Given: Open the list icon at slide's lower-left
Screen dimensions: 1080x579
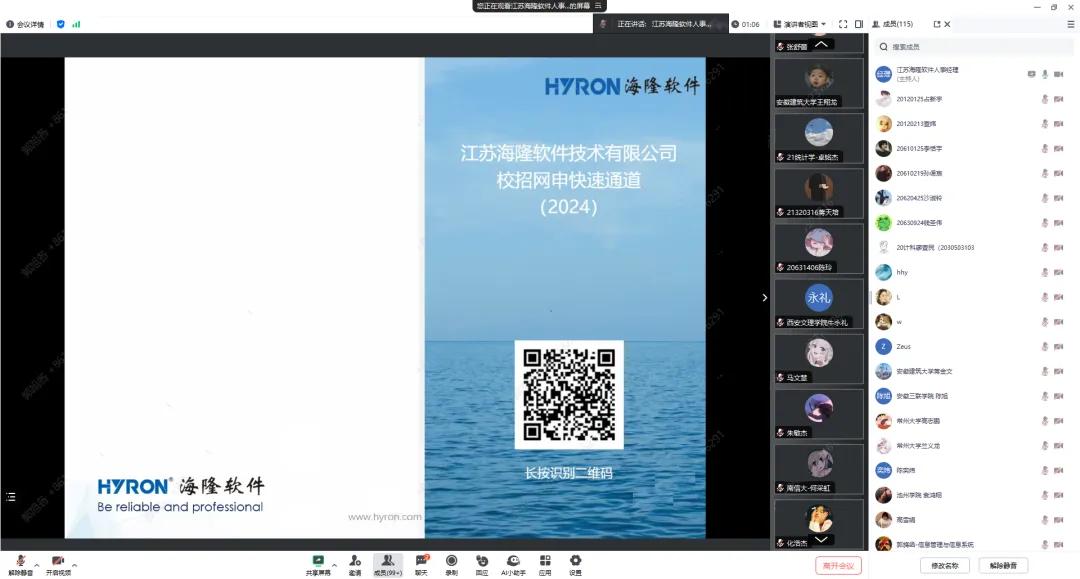Looking at the screenshot, I should [11, 496].
